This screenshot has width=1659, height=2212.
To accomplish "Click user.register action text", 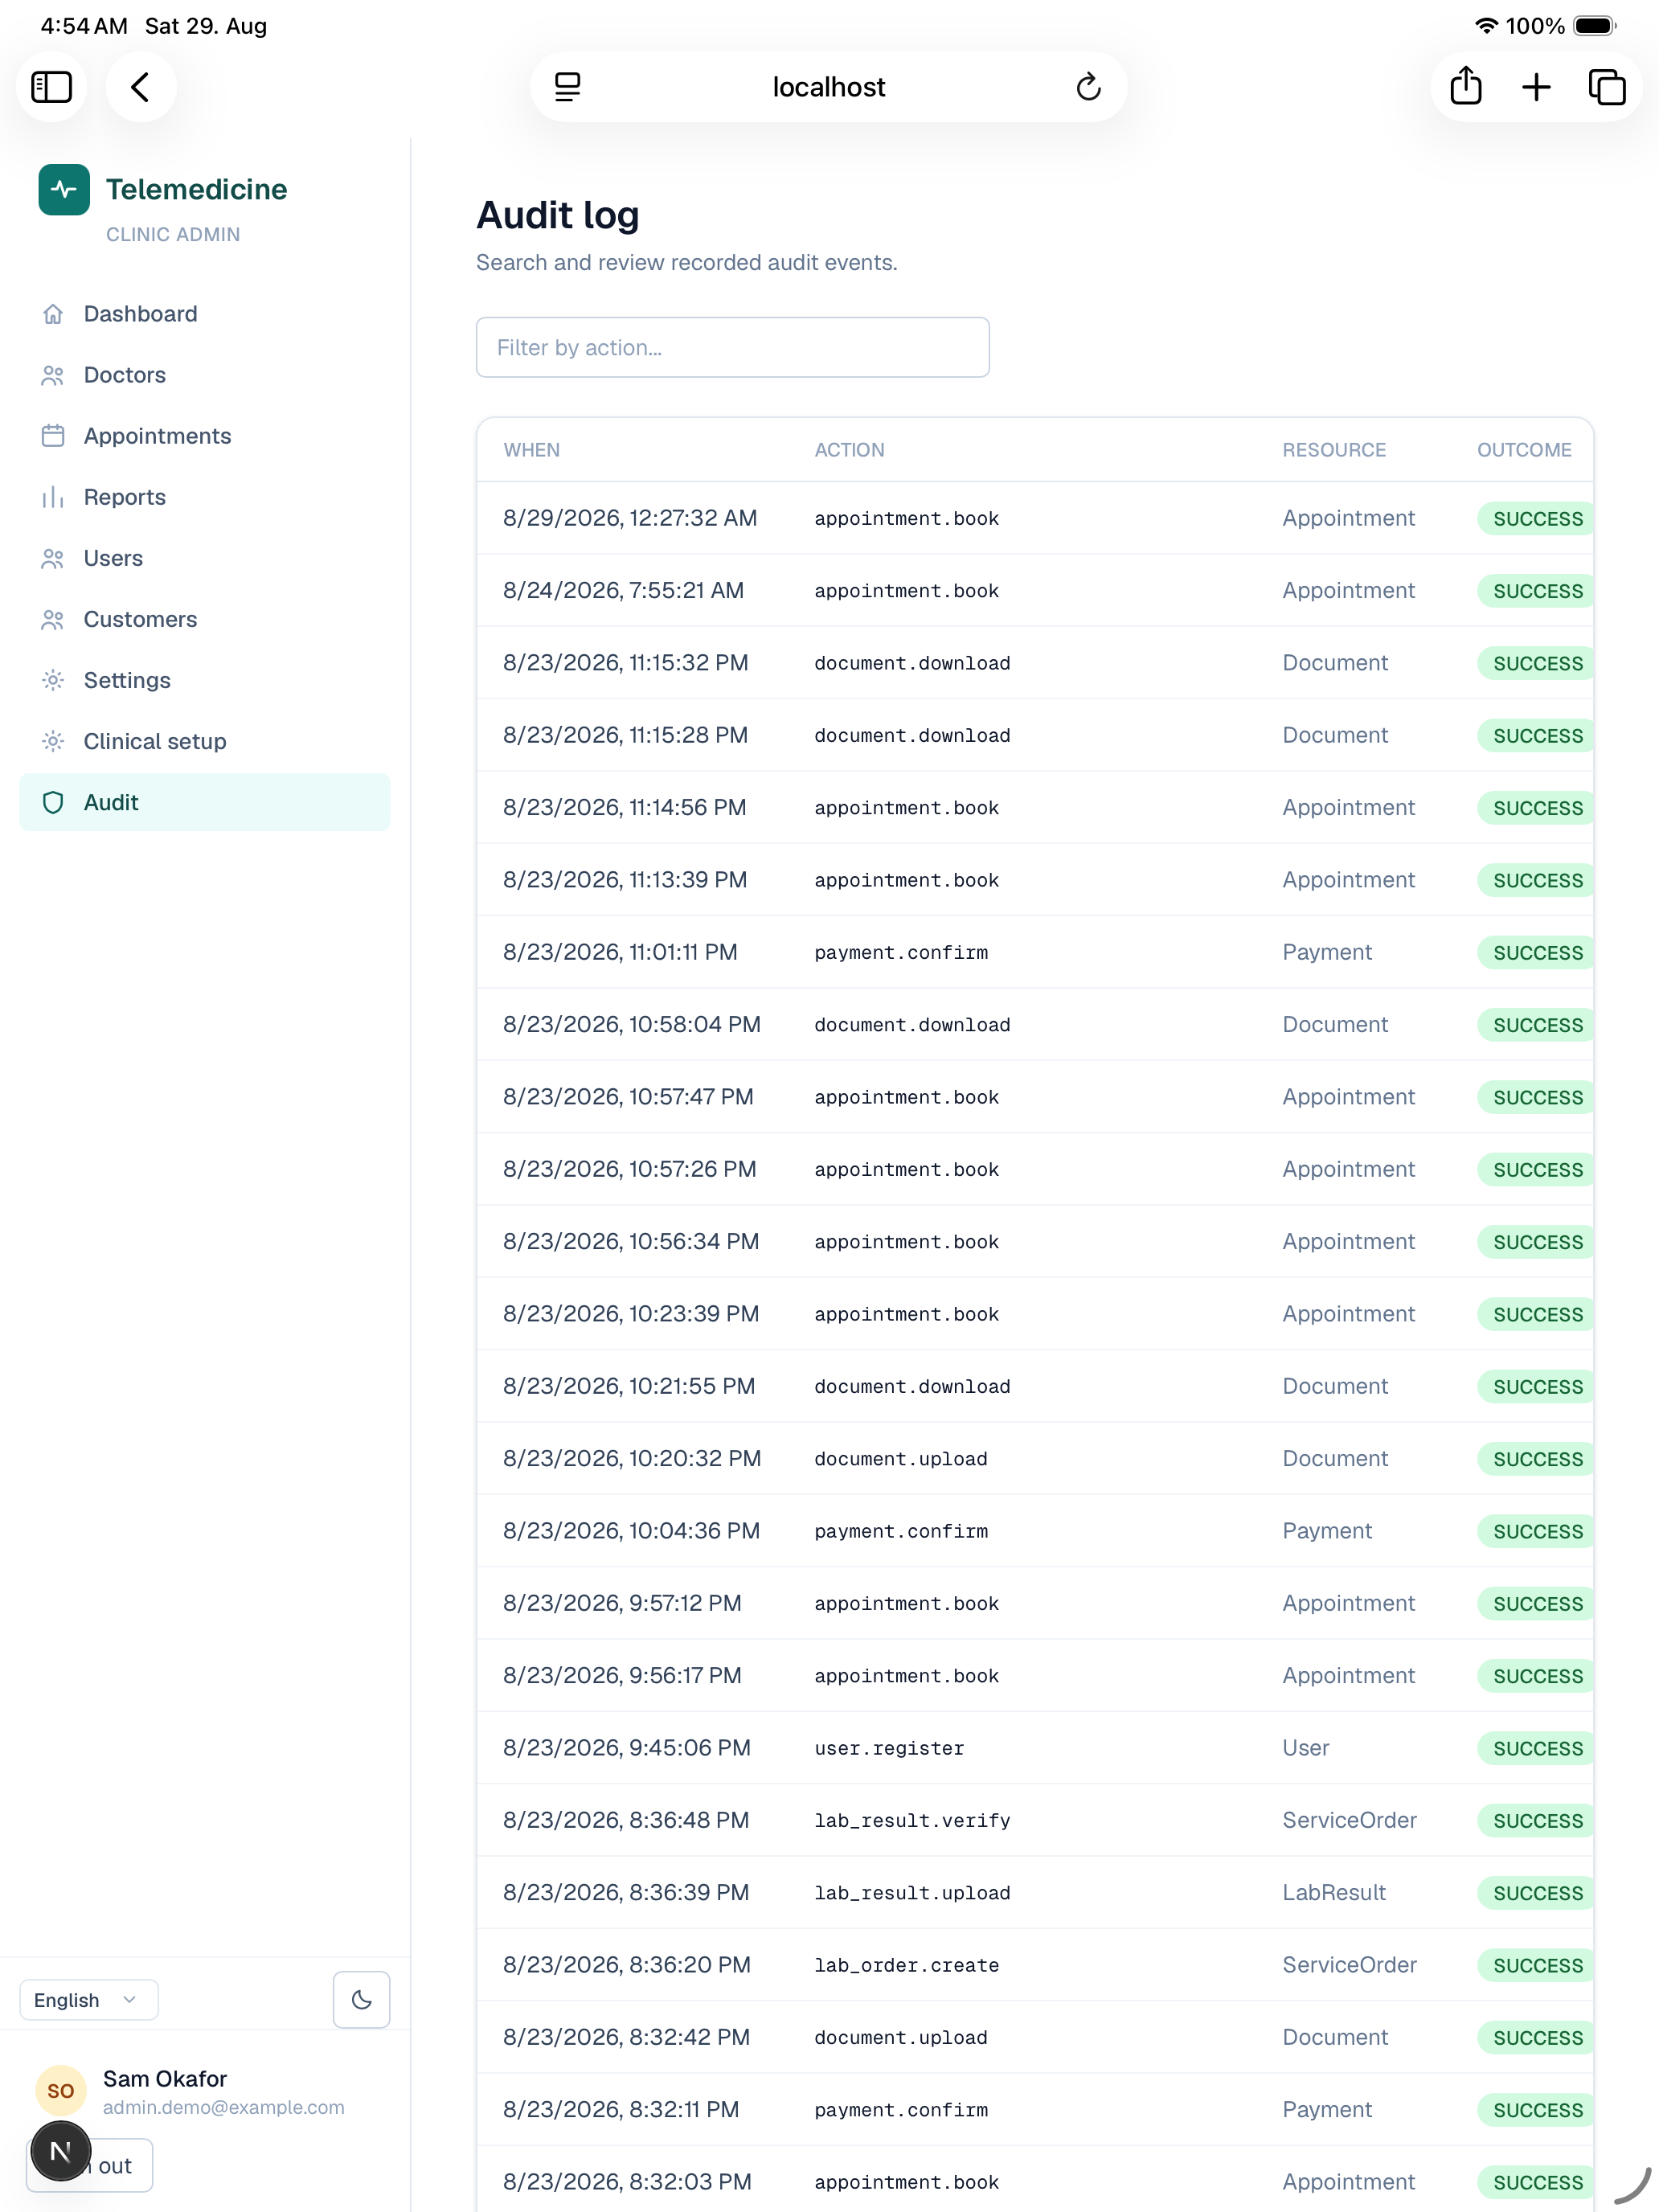I will (x=889, y=1748).
